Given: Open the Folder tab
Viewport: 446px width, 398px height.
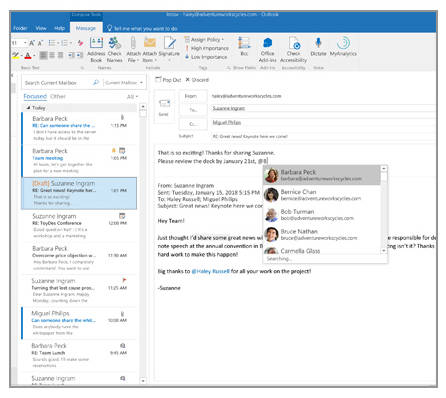Looking at the screenshot, I should point(20,28).
